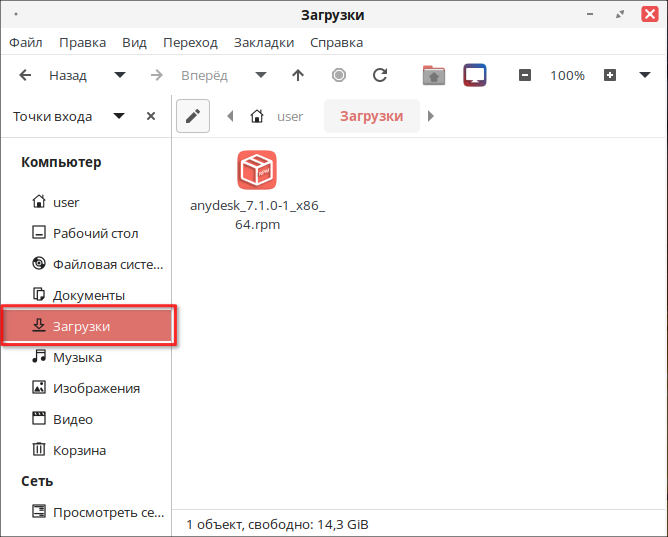Open the Точки входа sidebar dropdown
This screenshot has width=668, height=537.
tap(119, 116)
